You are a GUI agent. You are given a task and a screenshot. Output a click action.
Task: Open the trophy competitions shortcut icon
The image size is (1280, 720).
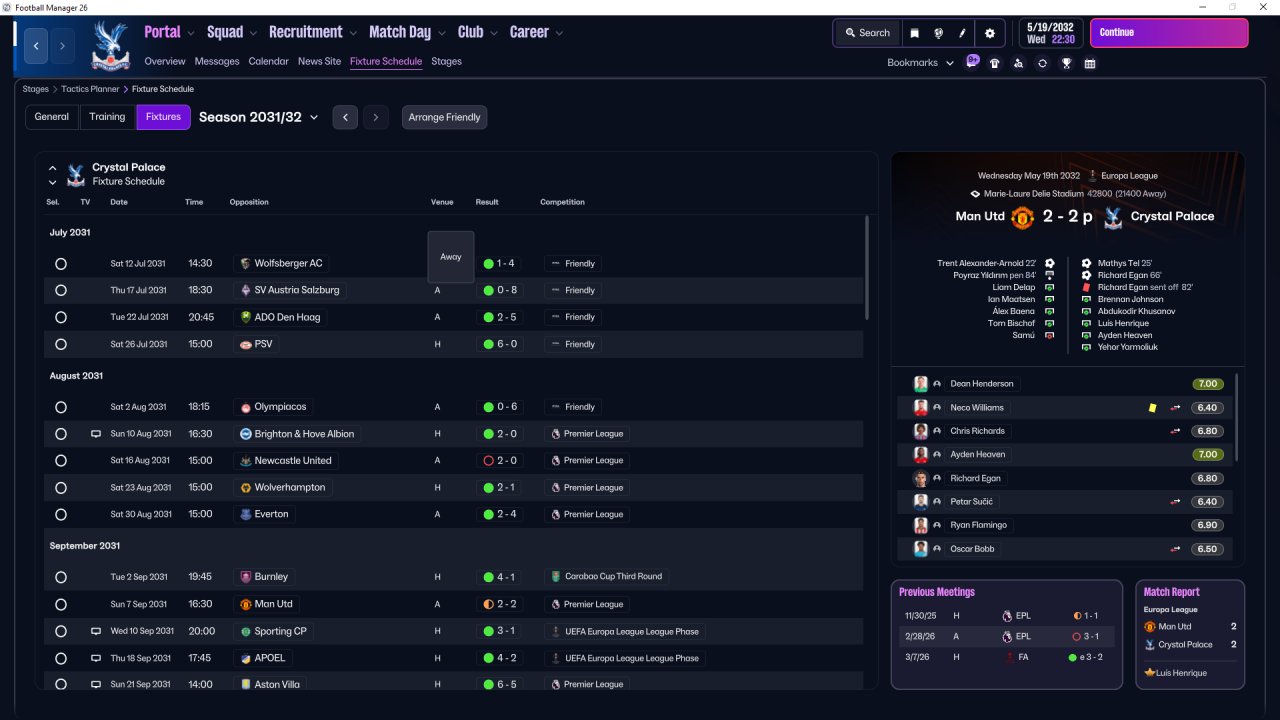pos(1067,63)
